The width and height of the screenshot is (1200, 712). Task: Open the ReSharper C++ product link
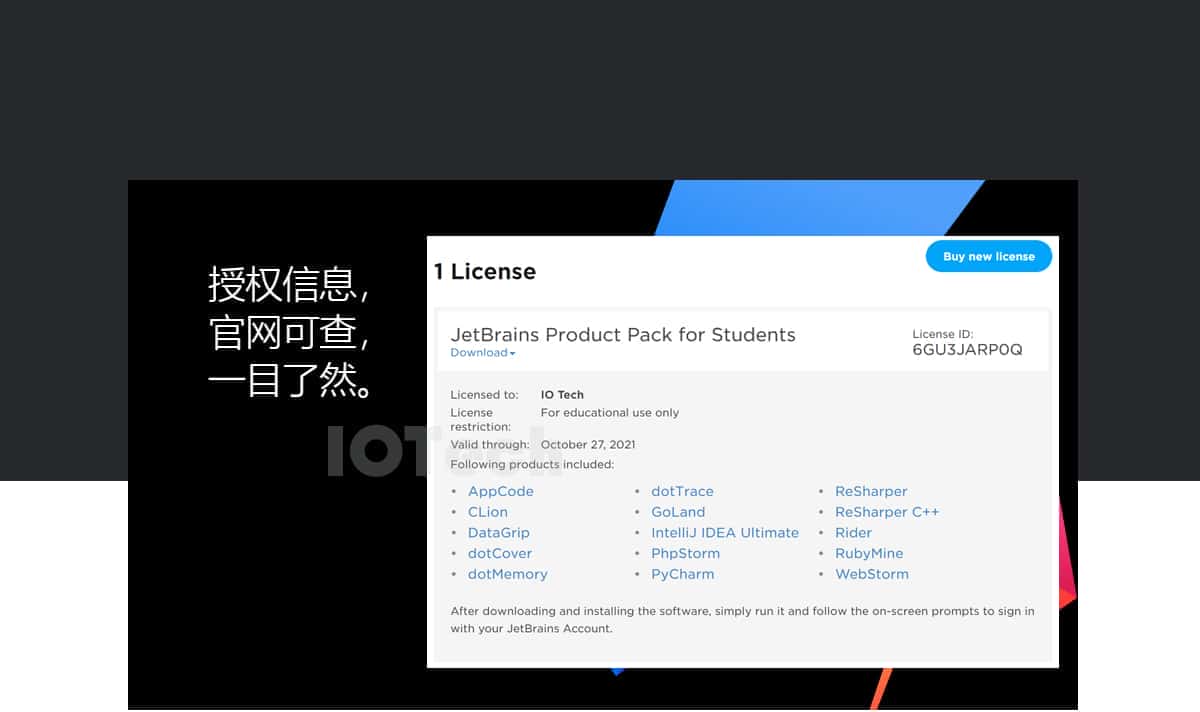coord(887,512)
